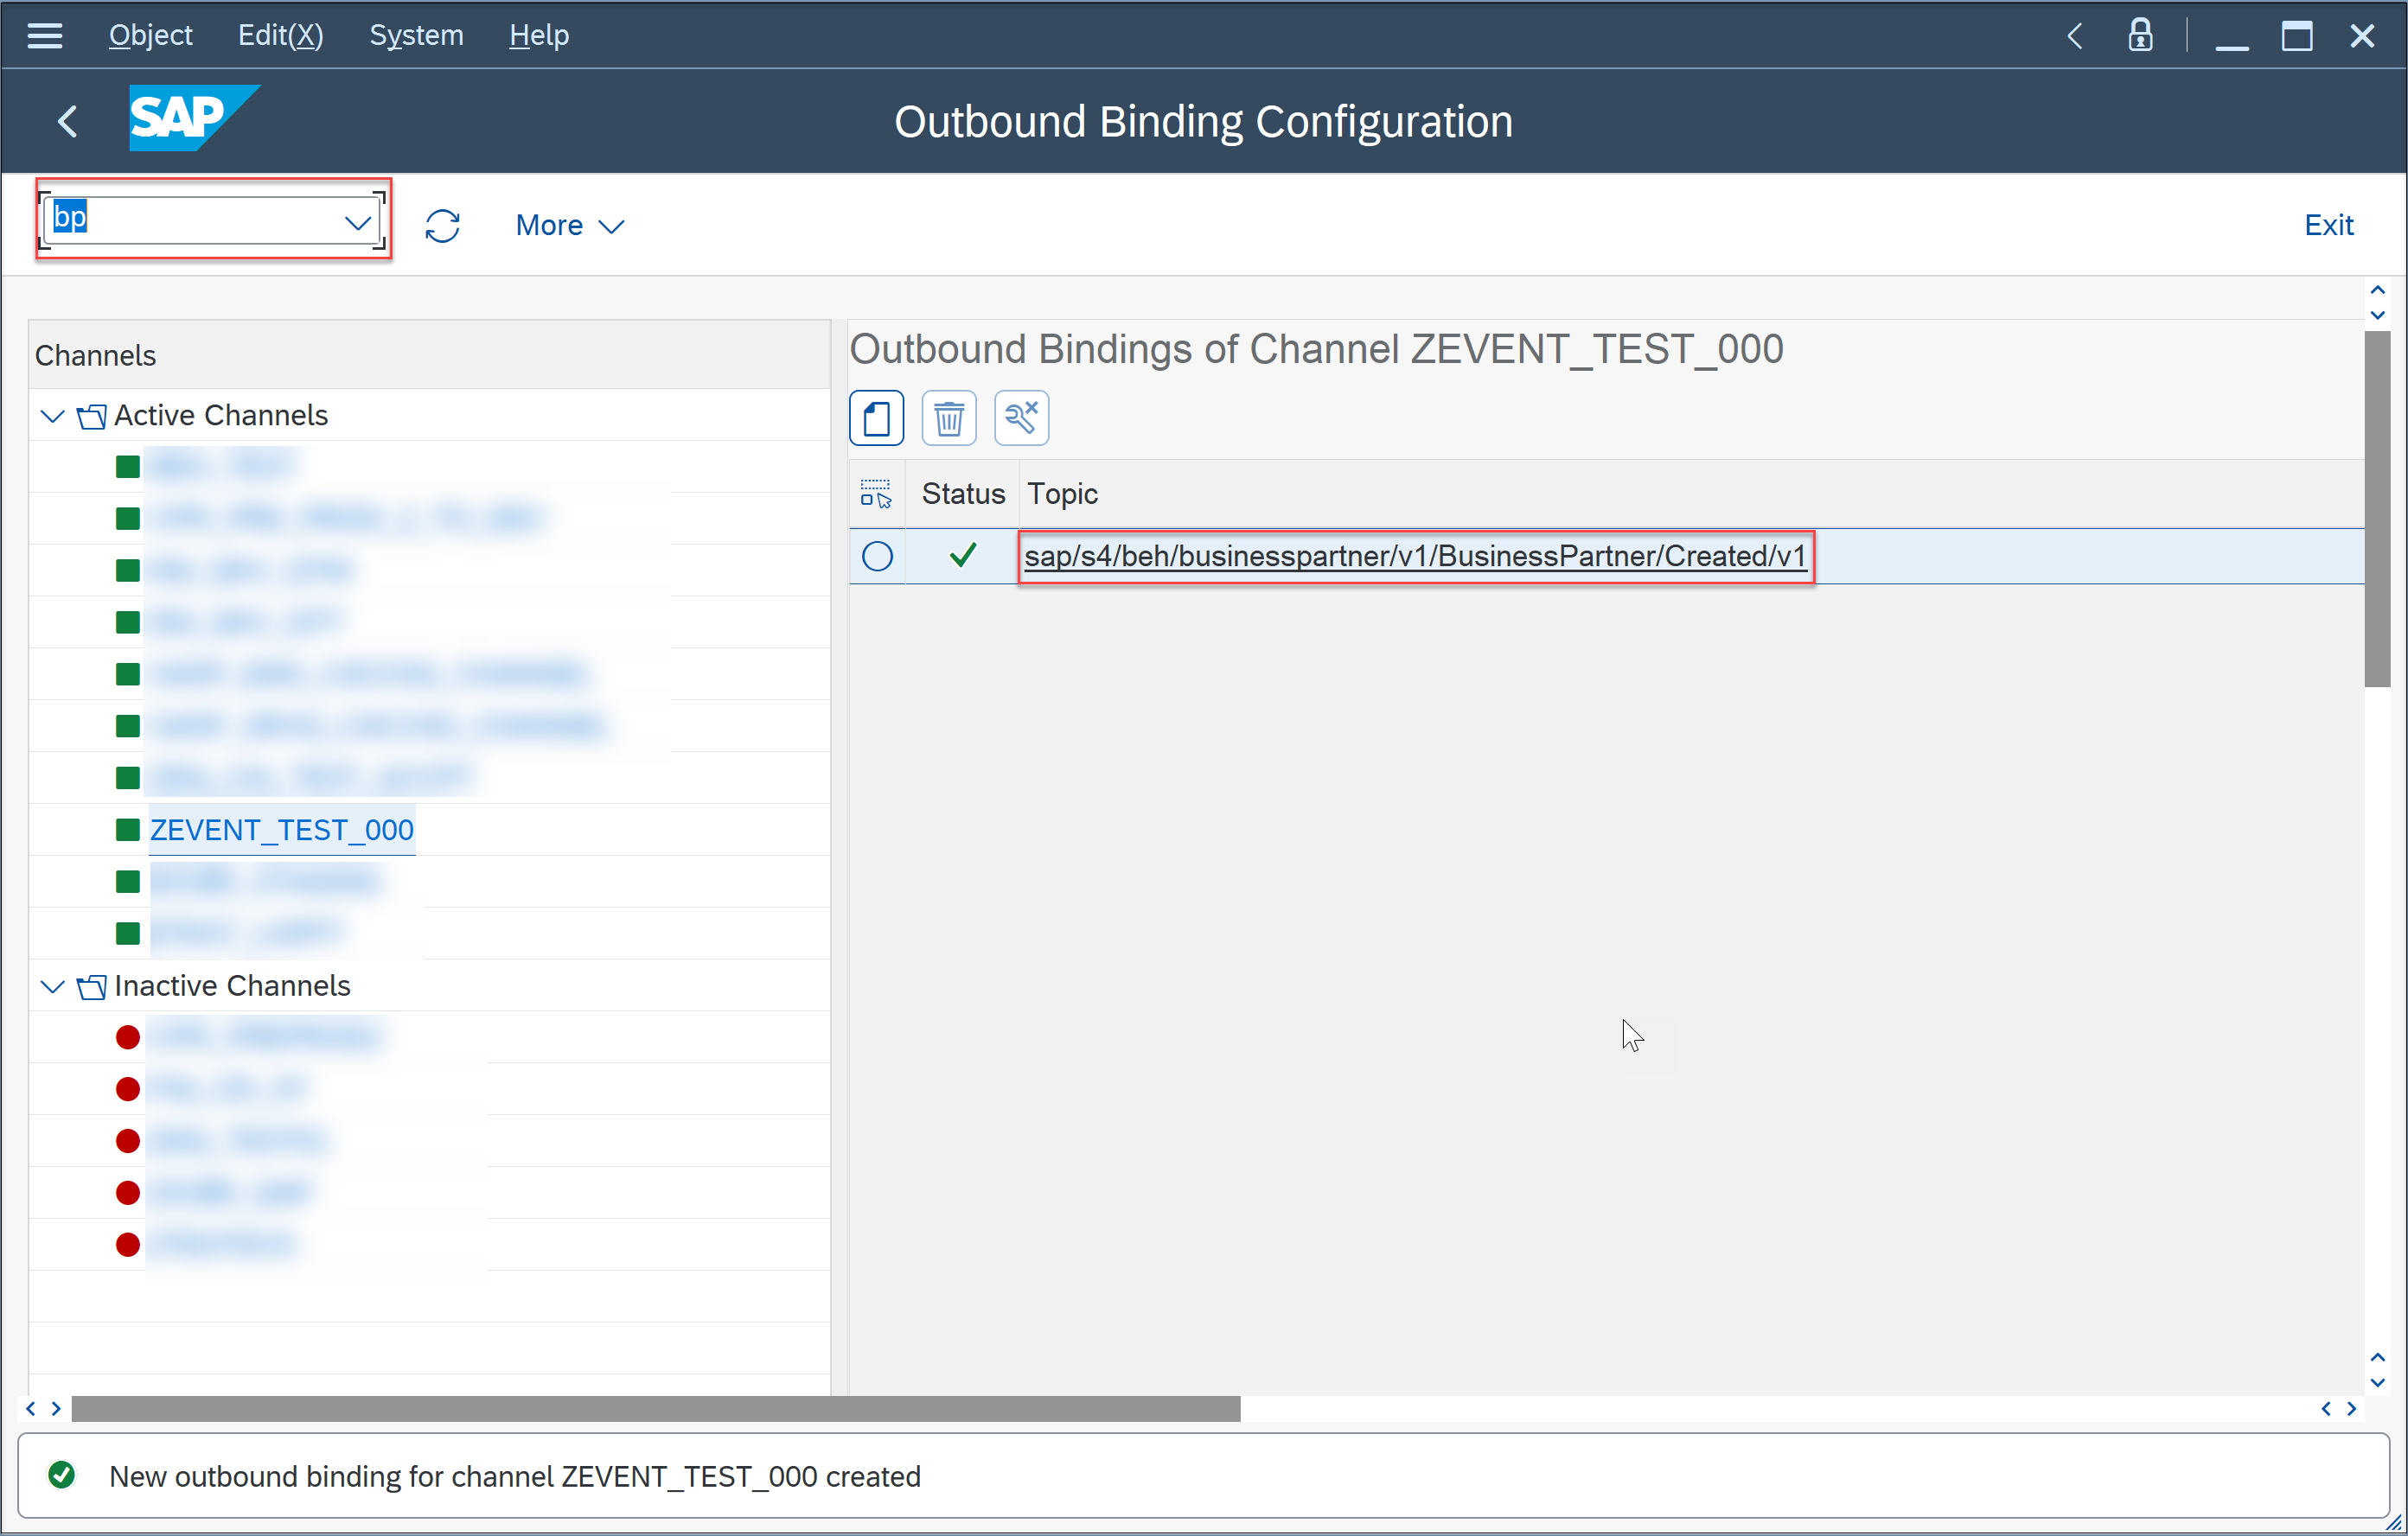Open the BusinessPartner/Created/v1 topic link
Image resolution: width=2408 pixels, height=1536 pixels.
point(1415,556)
